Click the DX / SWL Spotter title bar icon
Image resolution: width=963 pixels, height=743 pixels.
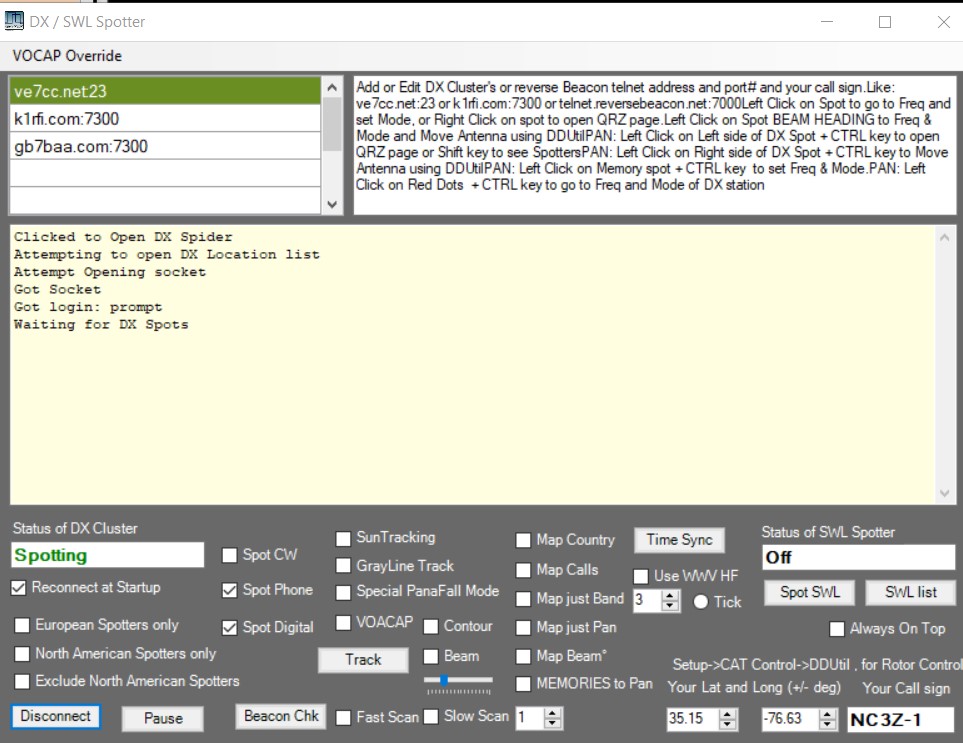[16, 21]
